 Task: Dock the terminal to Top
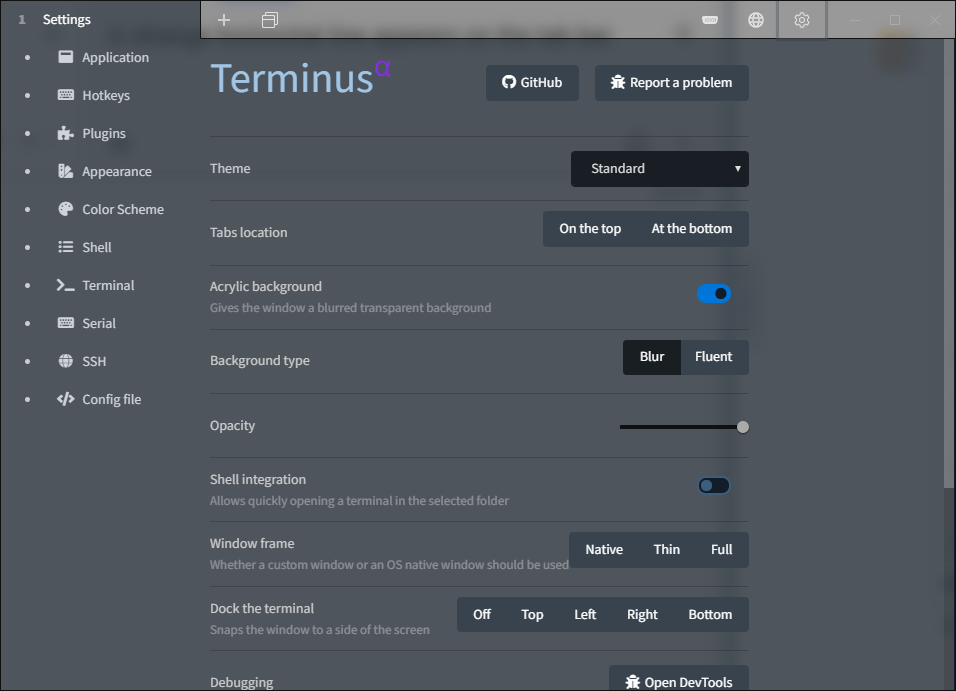[532, 615]
